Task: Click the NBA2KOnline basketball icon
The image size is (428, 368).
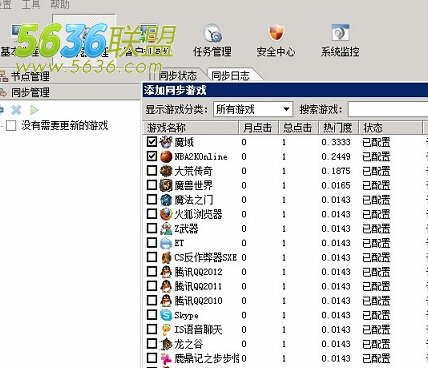Action: (166, 156)
